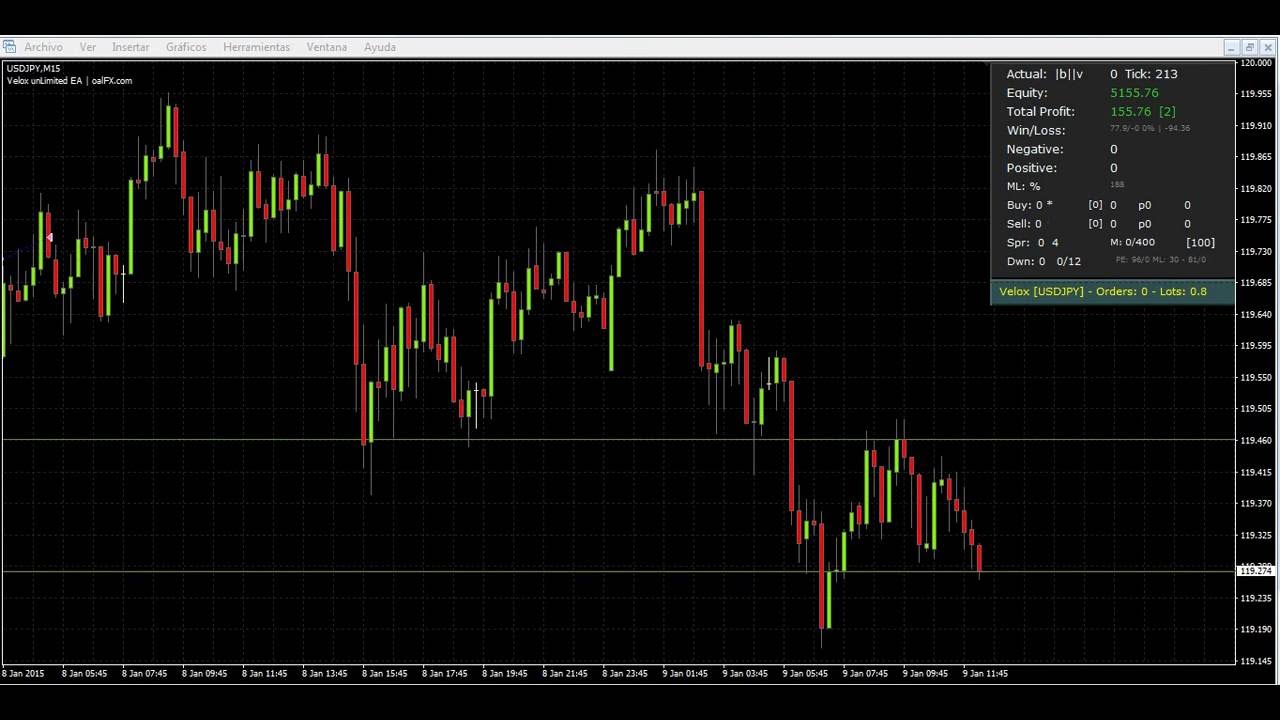Open the Herramientas menu
Screen dimensions: 1280x720
[x=256, y=47]
